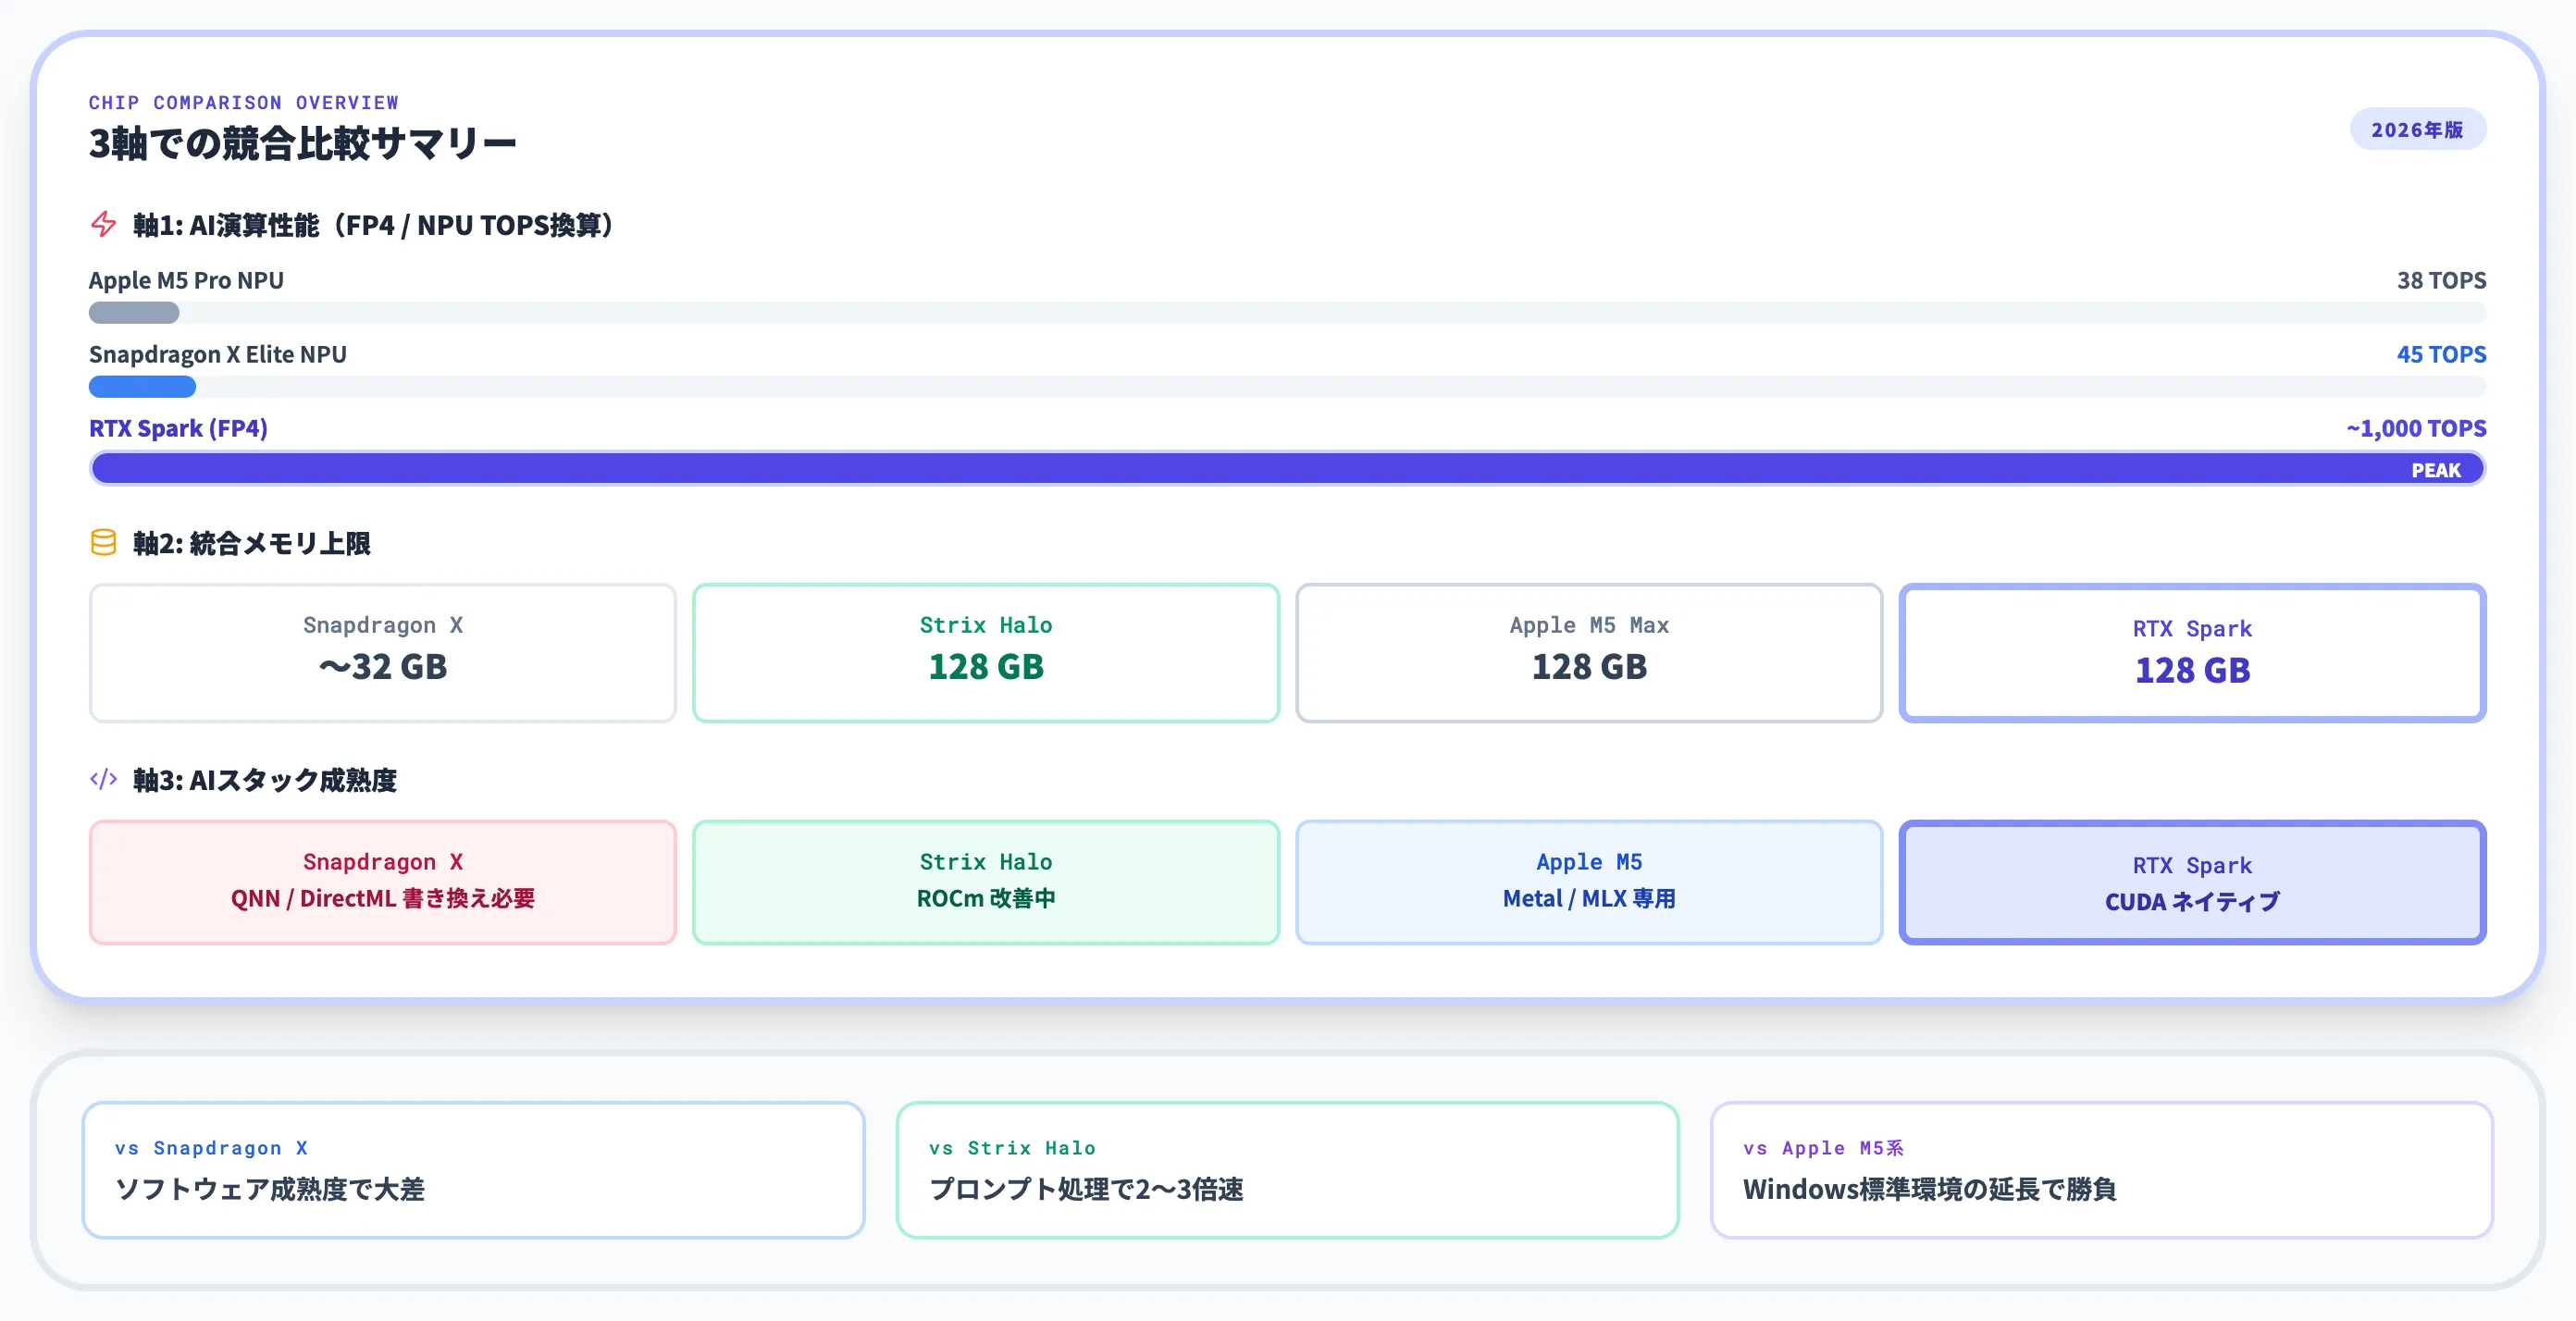Select the Apple M5 Metal / MLX 専用 card
The height and width of the screenshot is (1321, 2576).
click(1589, 882)
